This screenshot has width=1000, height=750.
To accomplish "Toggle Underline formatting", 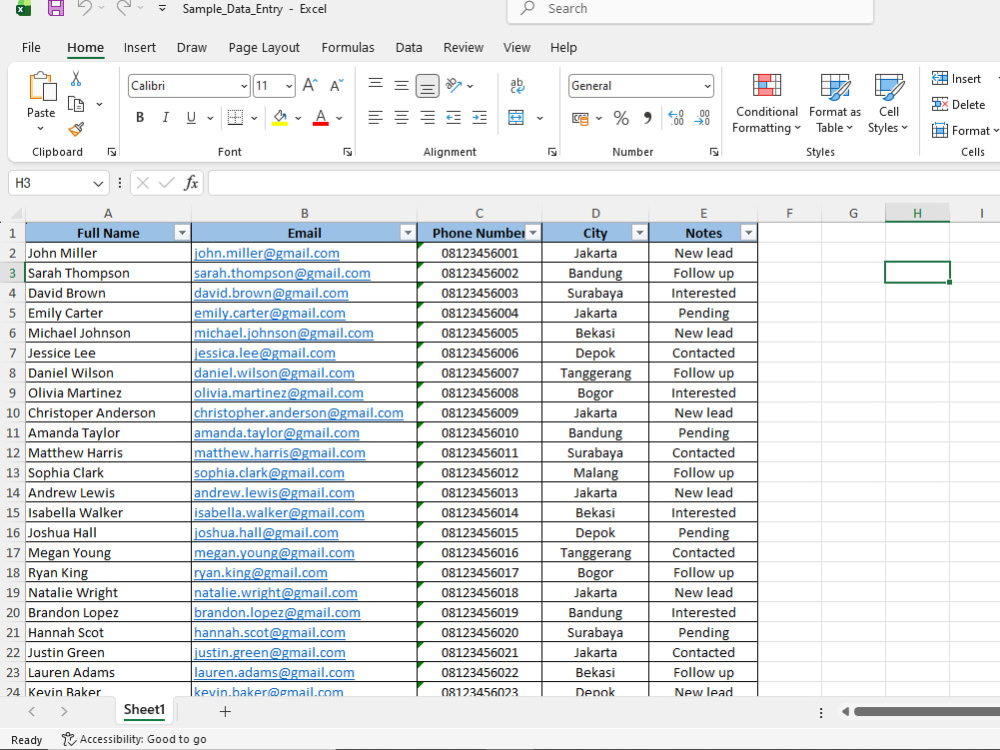I will [x=191, y=117].
